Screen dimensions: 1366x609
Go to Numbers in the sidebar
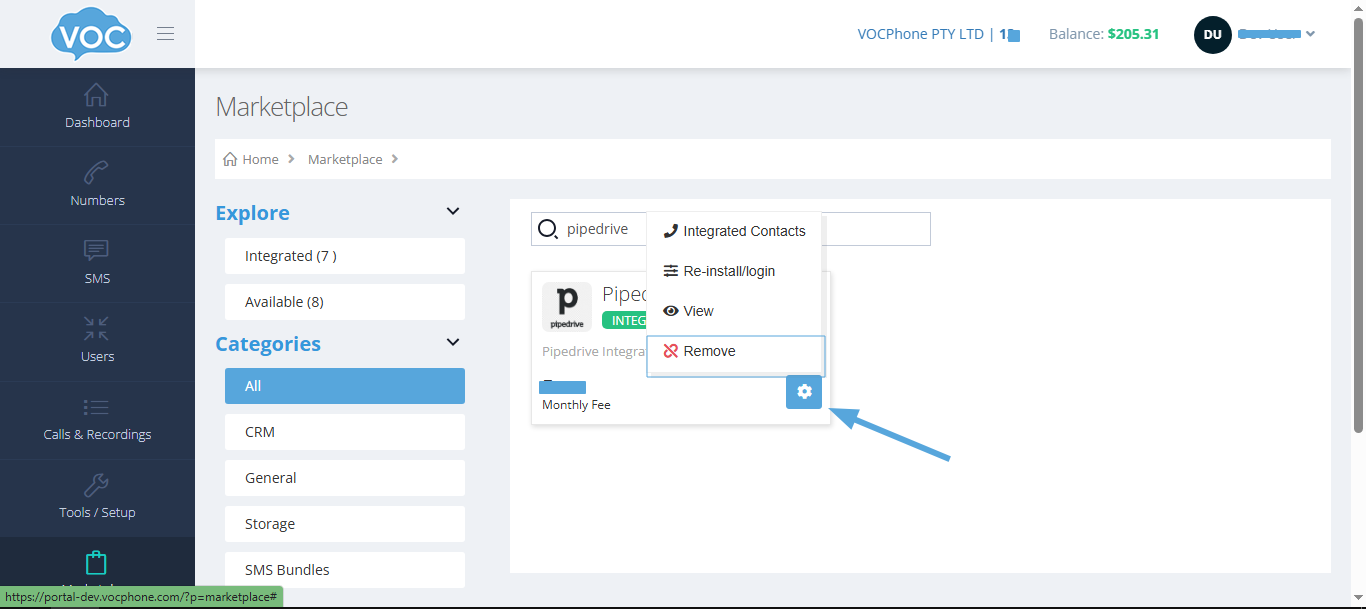tap(97, 185)
